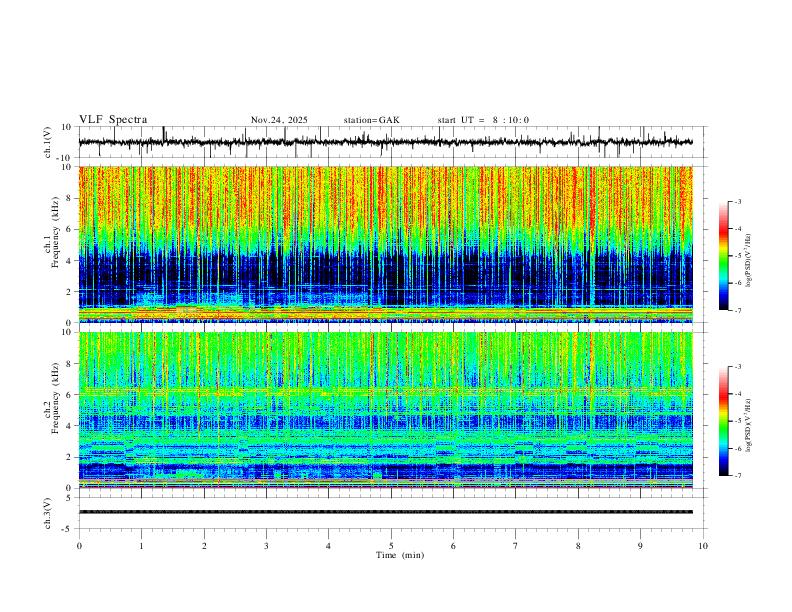Image resolution: width=792 pixels, height=612 pixels.
Task: Select the date 'Nov.24, 2025'
Action: 279,120
